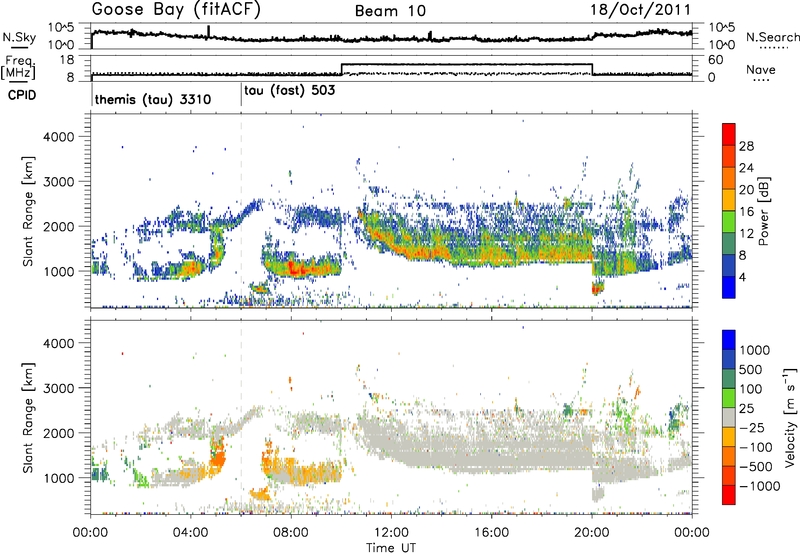
Task: Click the 'Beam 10' label
Action: pyautogui.click(x=390, y=11)
